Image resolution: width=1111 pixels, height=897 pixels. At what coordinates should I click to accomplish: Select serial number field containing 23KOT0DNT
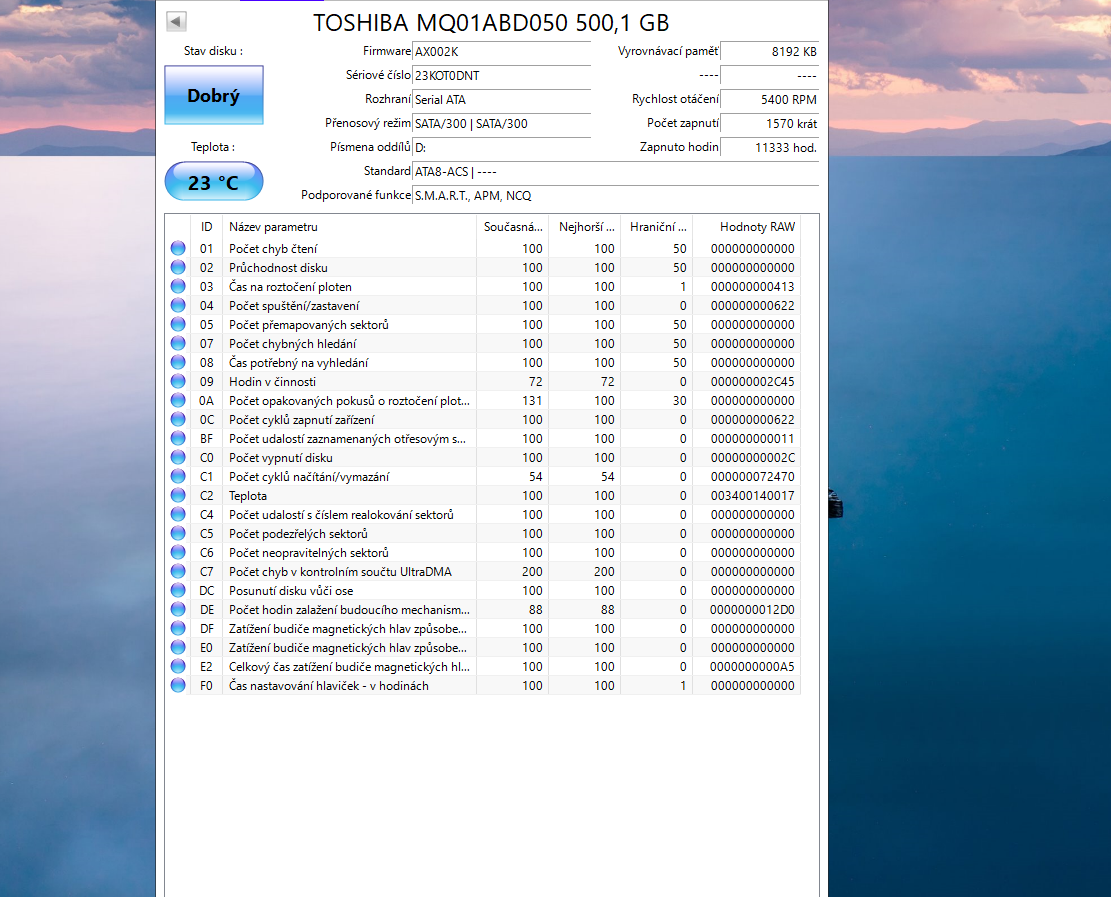[500, 75]
